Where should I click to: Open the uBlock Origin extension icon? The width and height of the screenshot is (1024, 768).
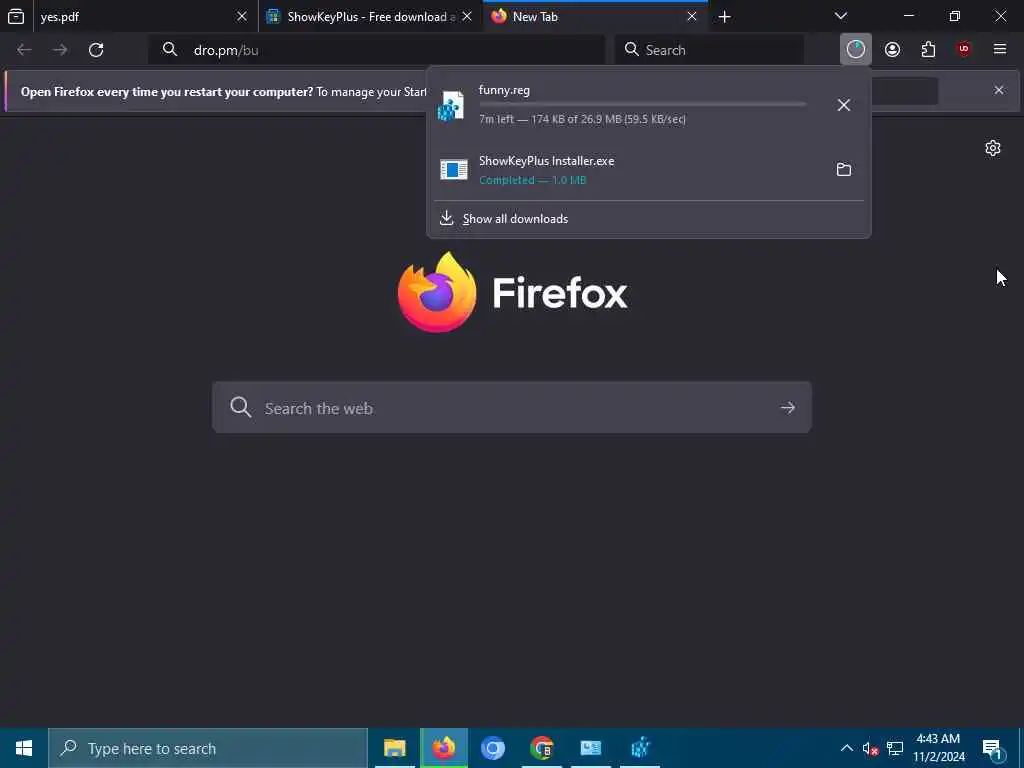[x=964, y=49]
